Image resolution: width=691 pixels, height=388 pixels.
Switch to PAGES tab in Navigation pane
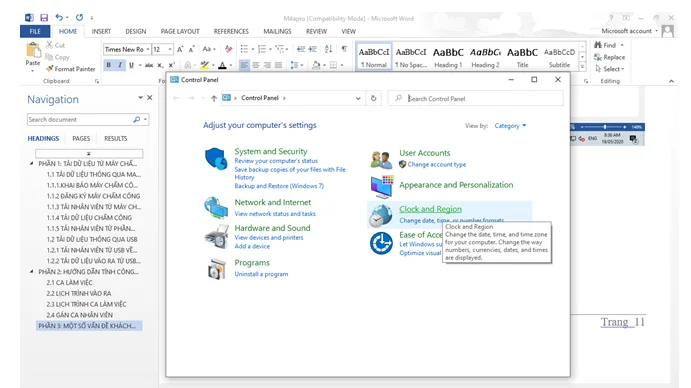(81, 138)
